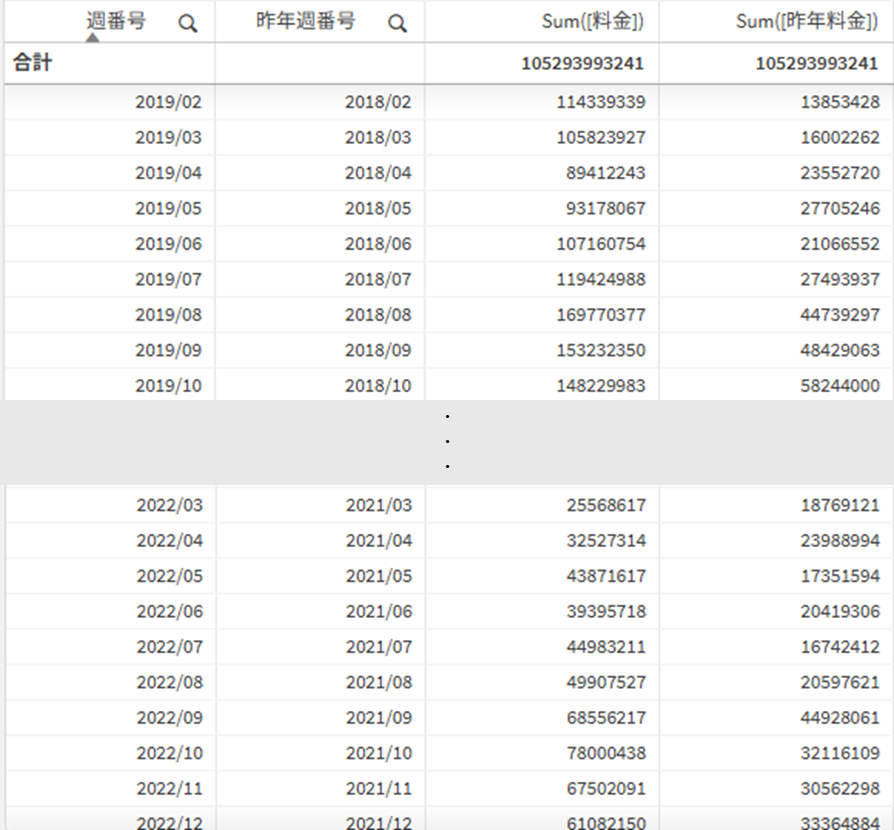Click the fee value 169770377
The image size is (894, 830).
(x=601, y=314)
